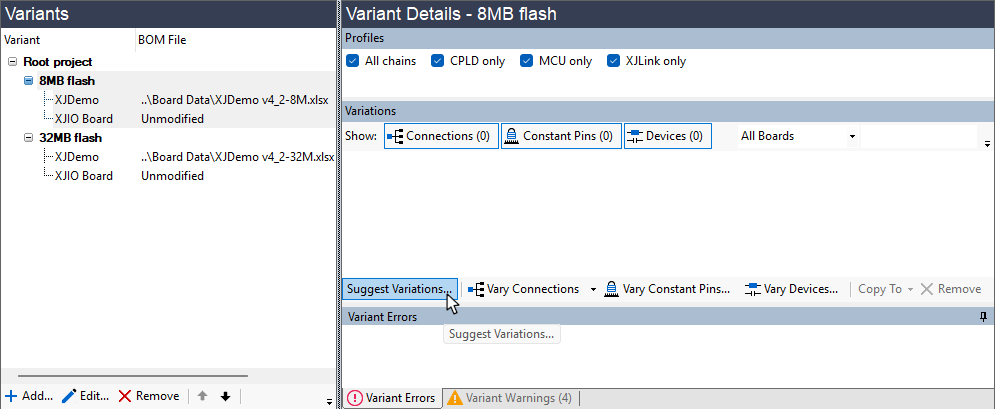This screenshot has width=995, height=409.
Task: Uncheck the CPLD only profile
Action: point(438,61)
